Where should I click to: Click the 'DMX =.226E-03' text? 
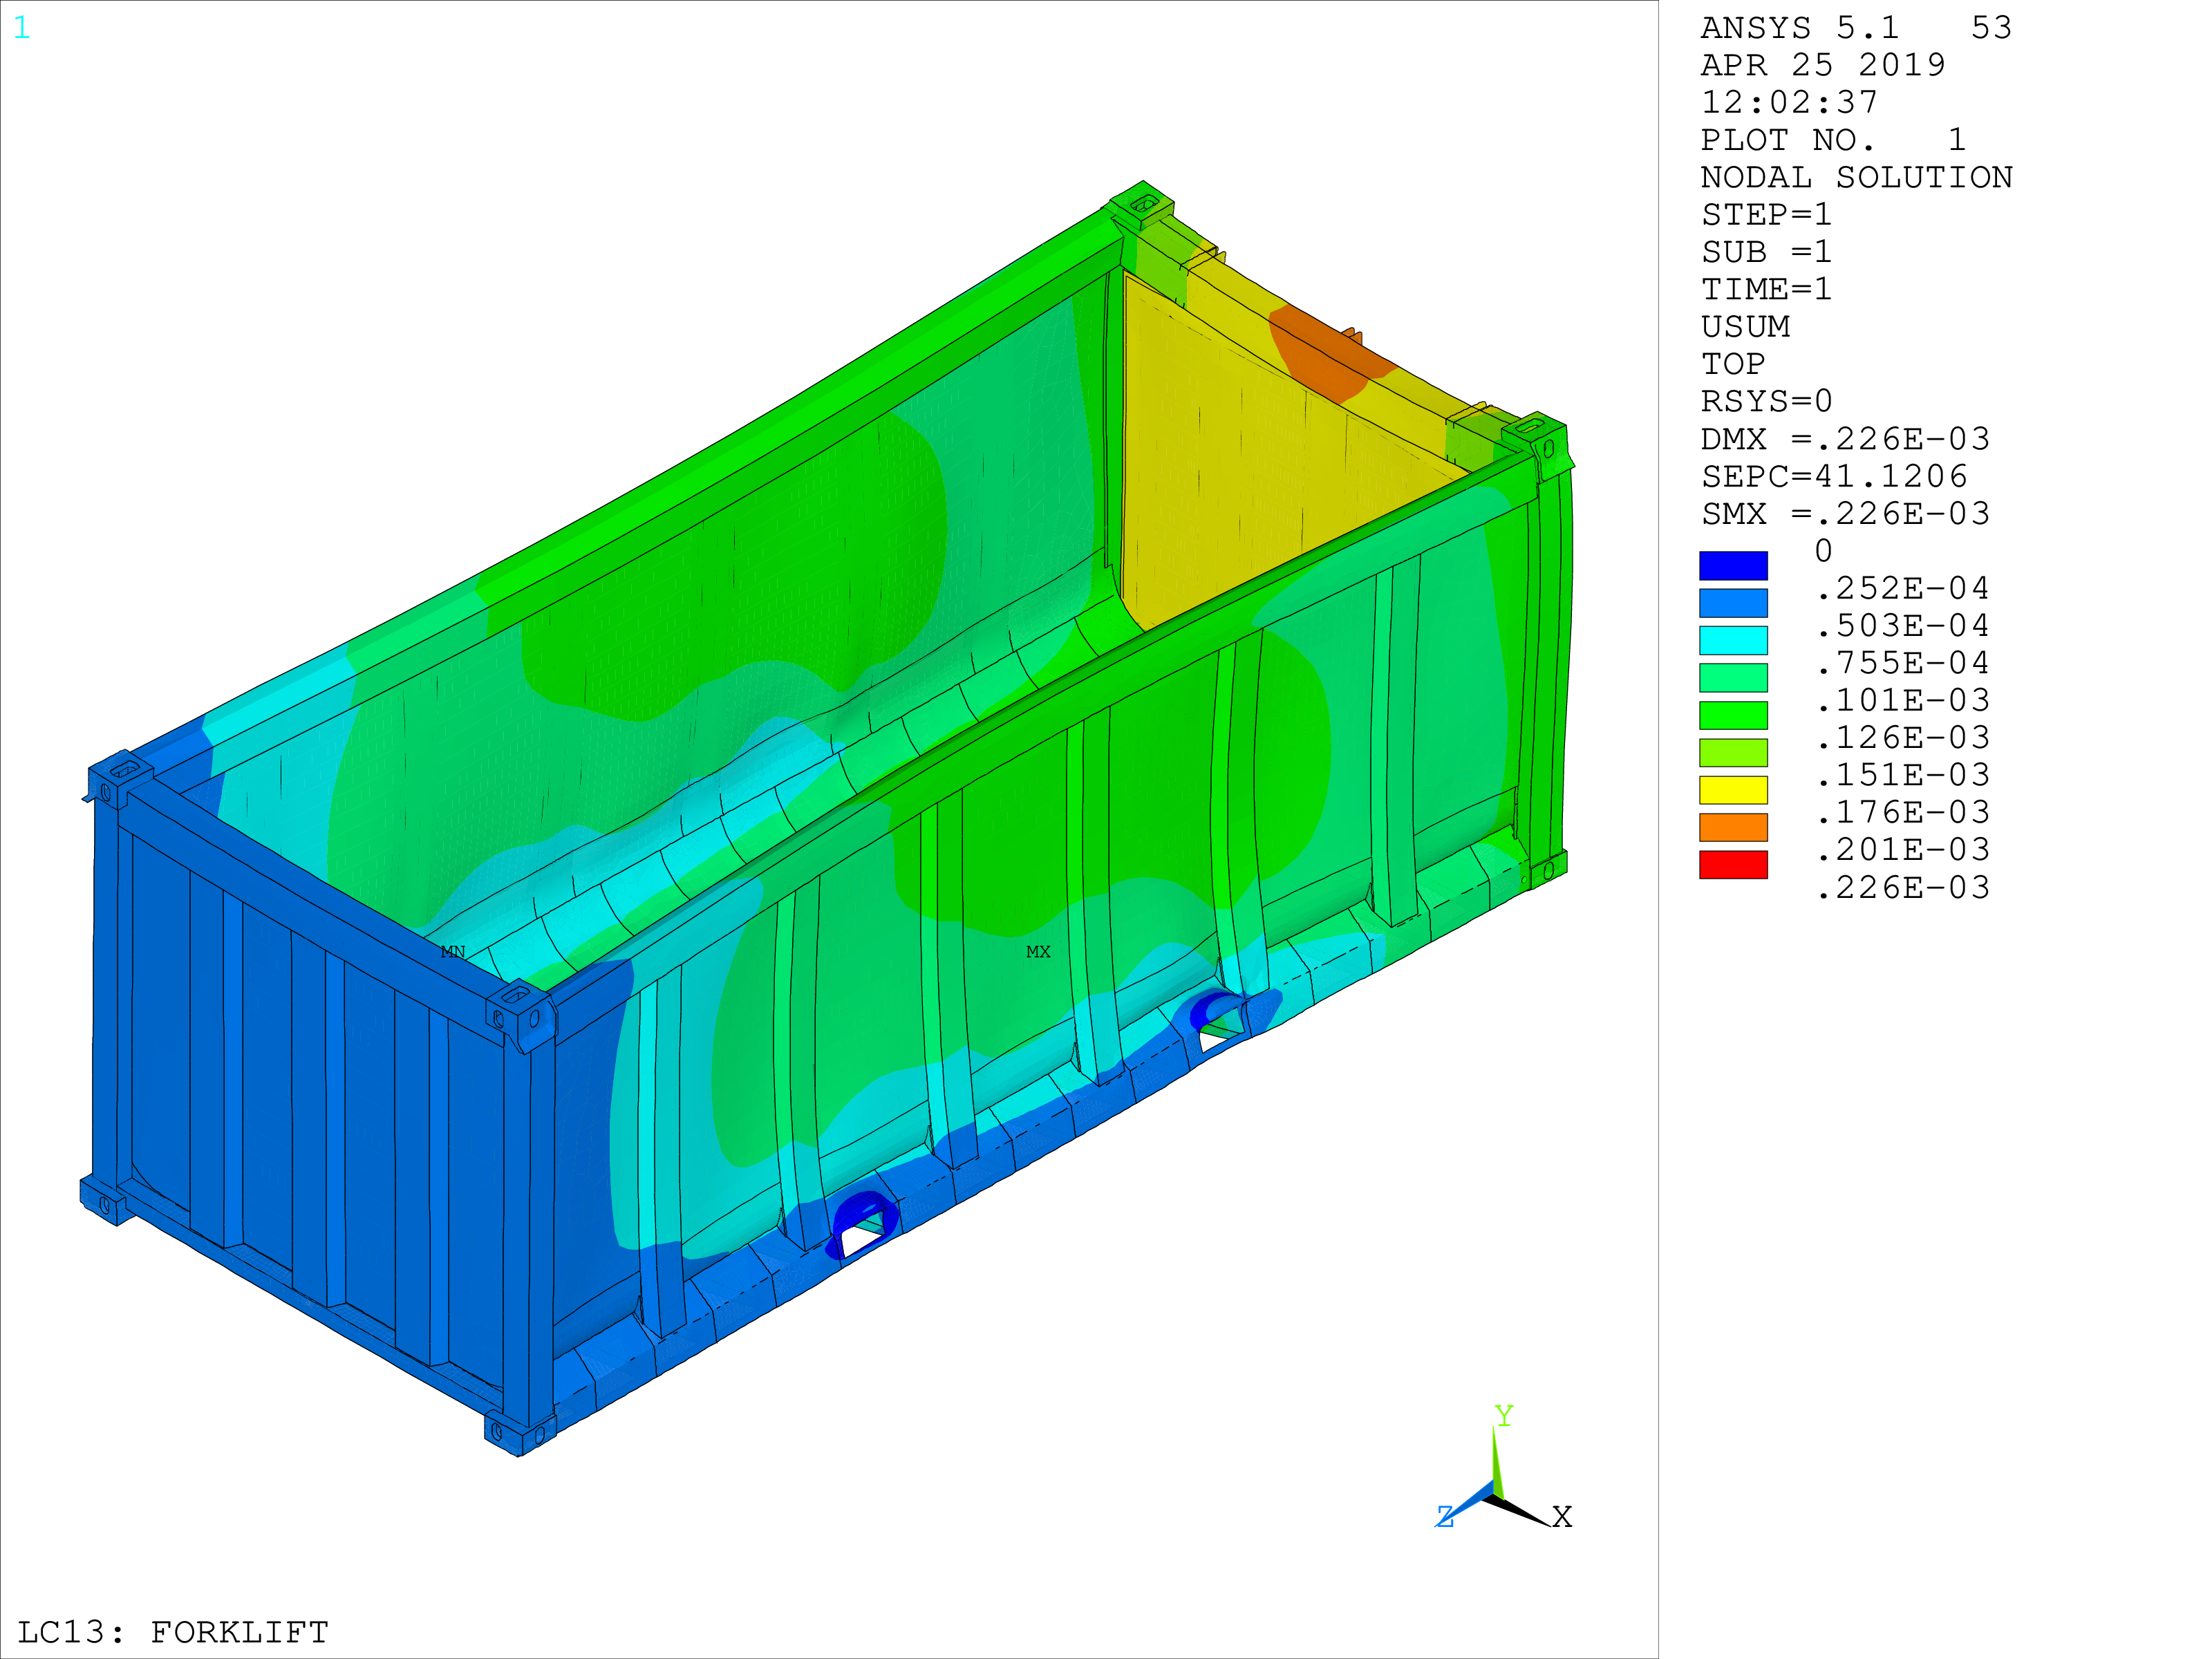1846,439
